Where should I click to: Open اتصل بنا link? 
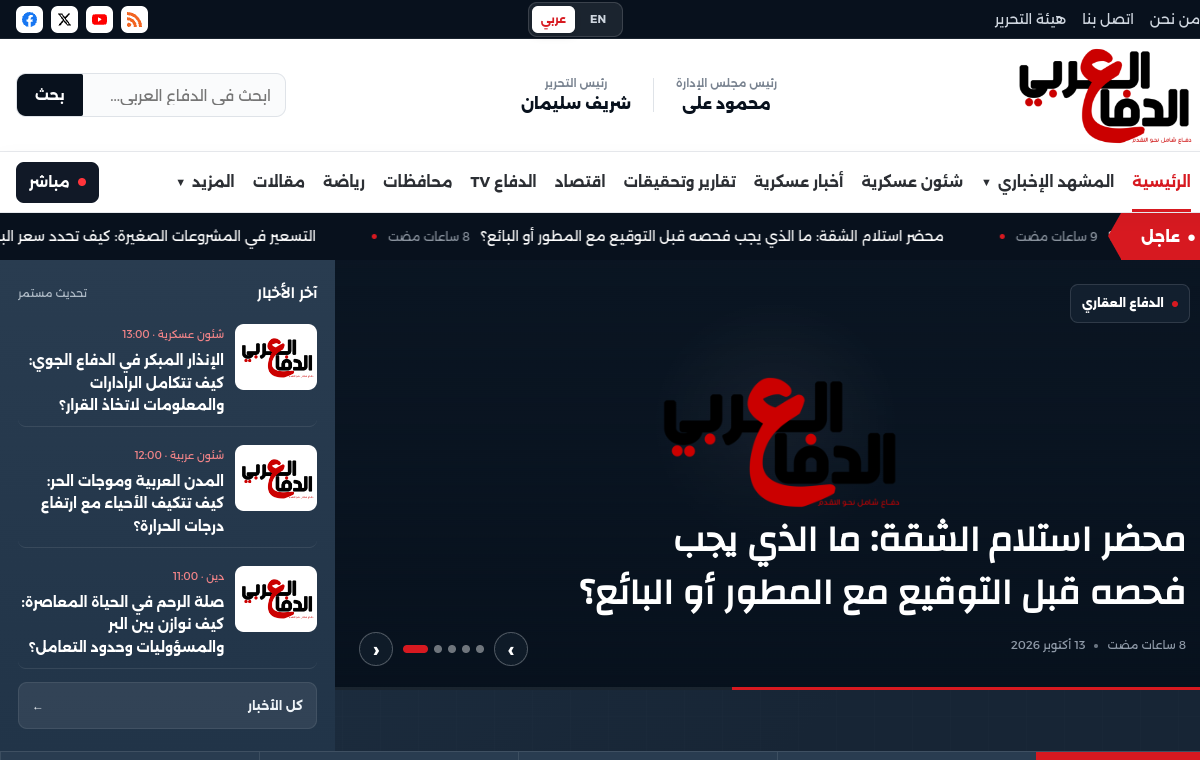pos(1108,19)
